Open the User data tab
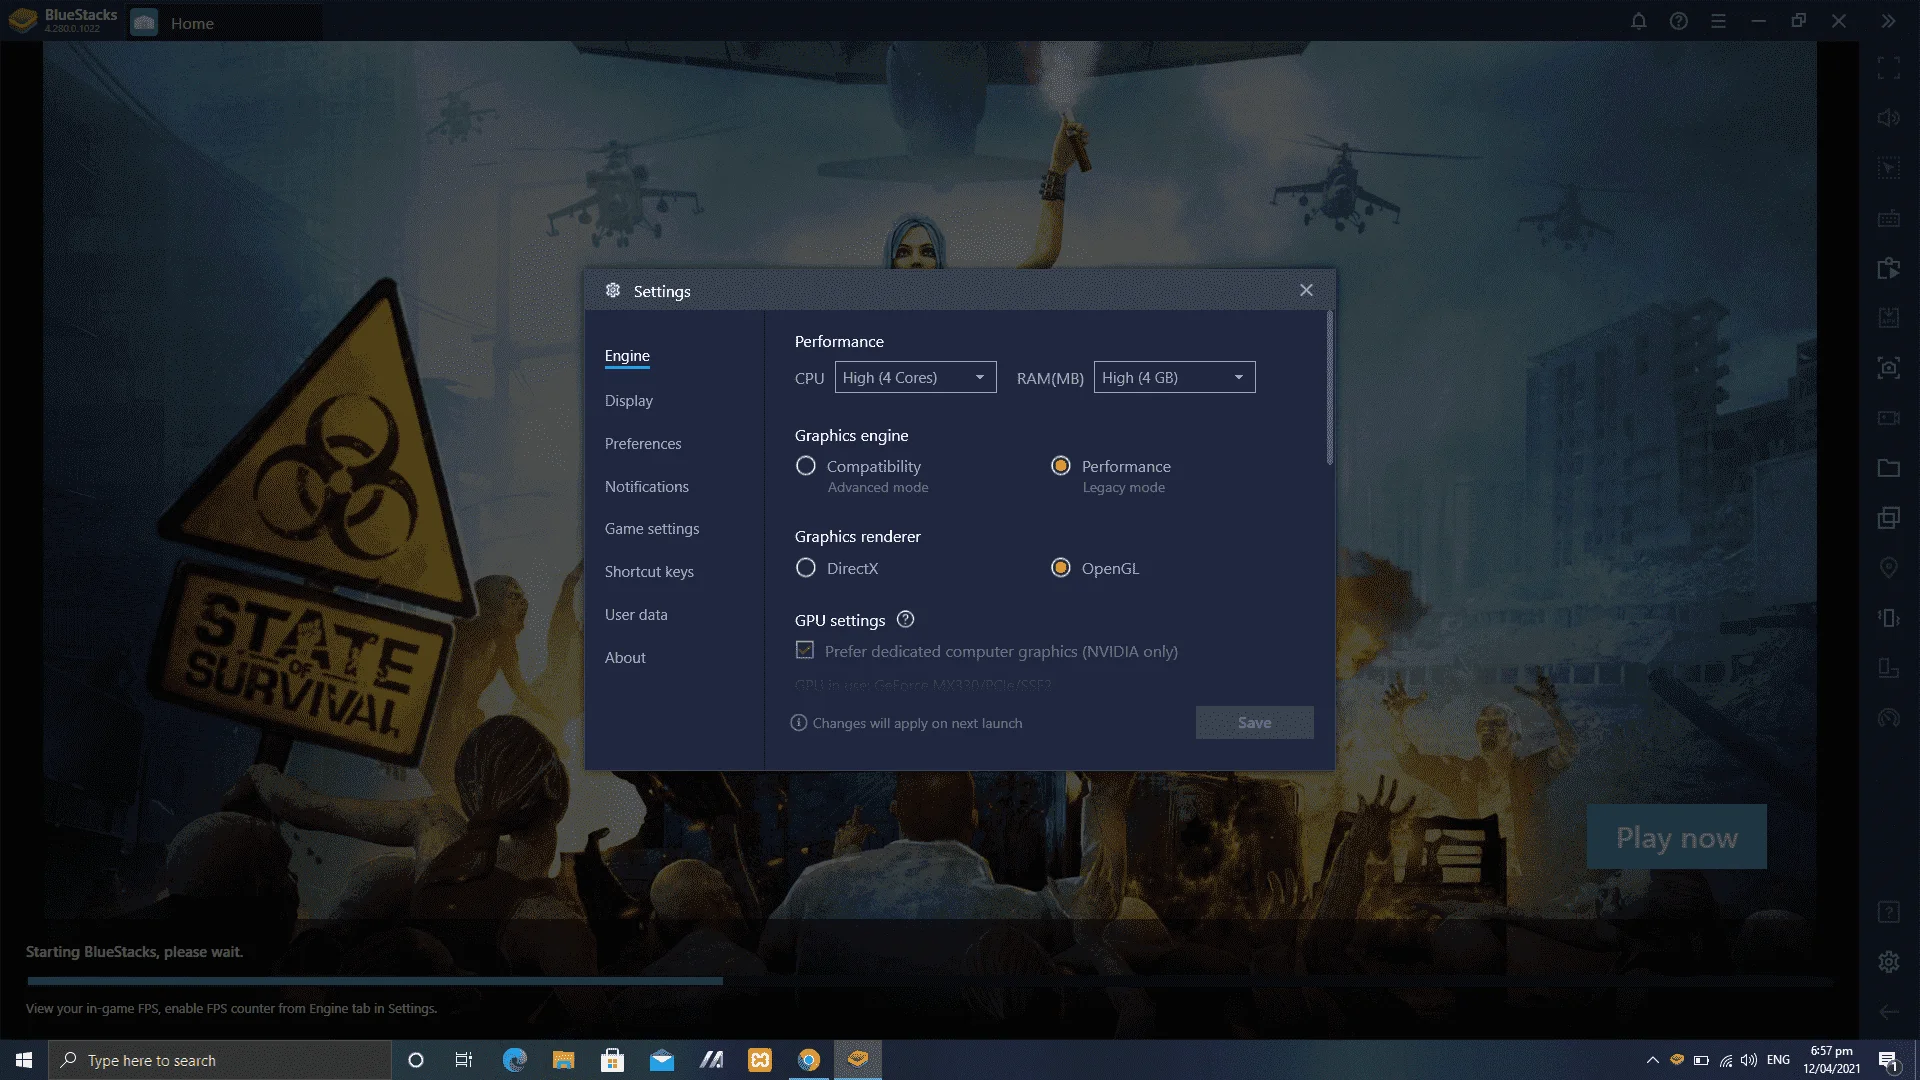1920x1080 pixels. tap(636, 615)
